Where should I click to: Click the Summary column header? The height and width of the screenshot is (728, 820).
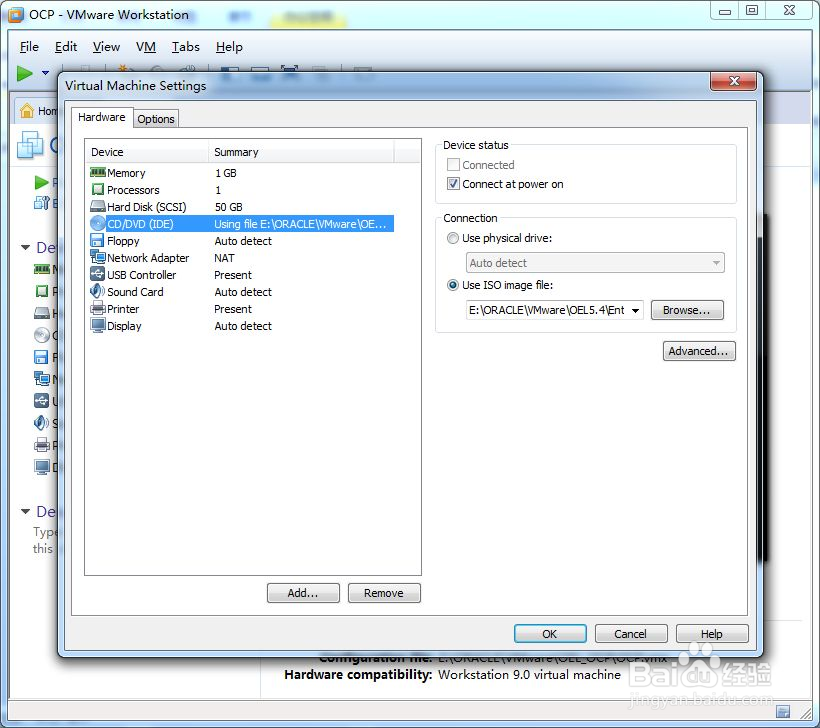301,152
